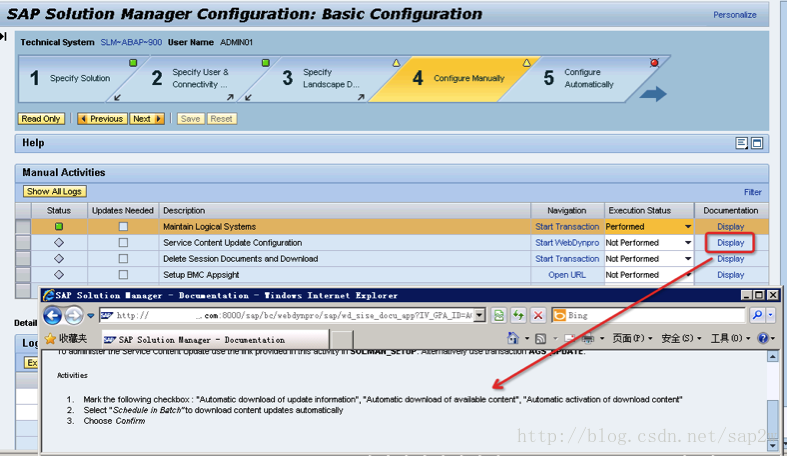
Task: Stop loading with the red X icon
Action: [x=538, y=315]
